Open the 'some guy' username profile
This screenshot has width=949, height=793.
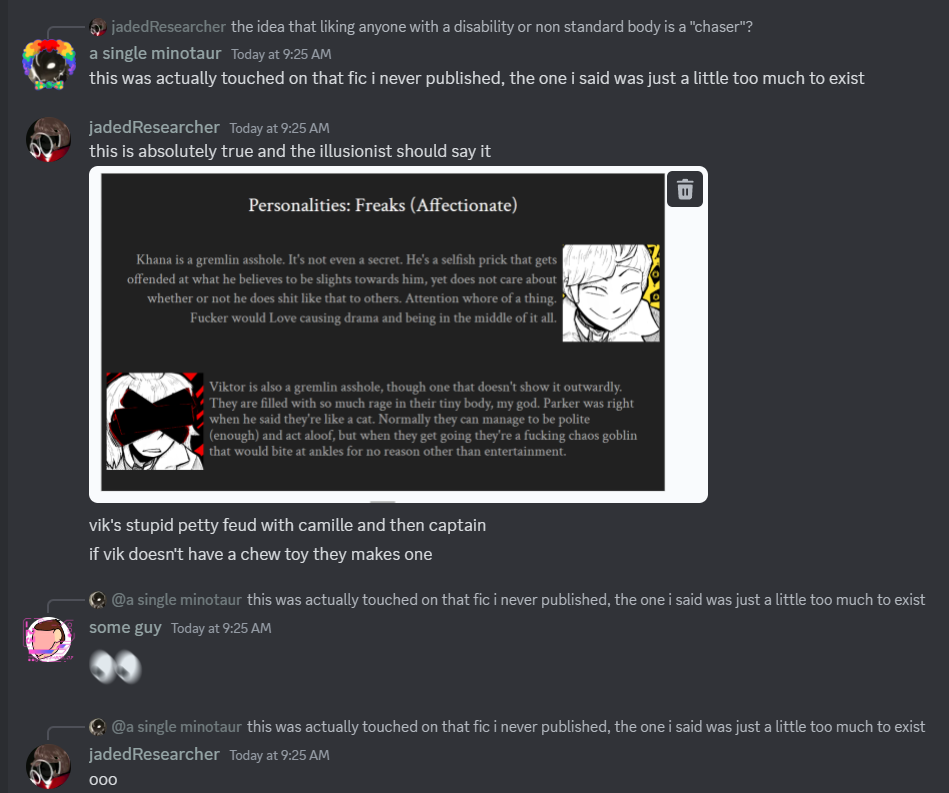click(125, 627)
